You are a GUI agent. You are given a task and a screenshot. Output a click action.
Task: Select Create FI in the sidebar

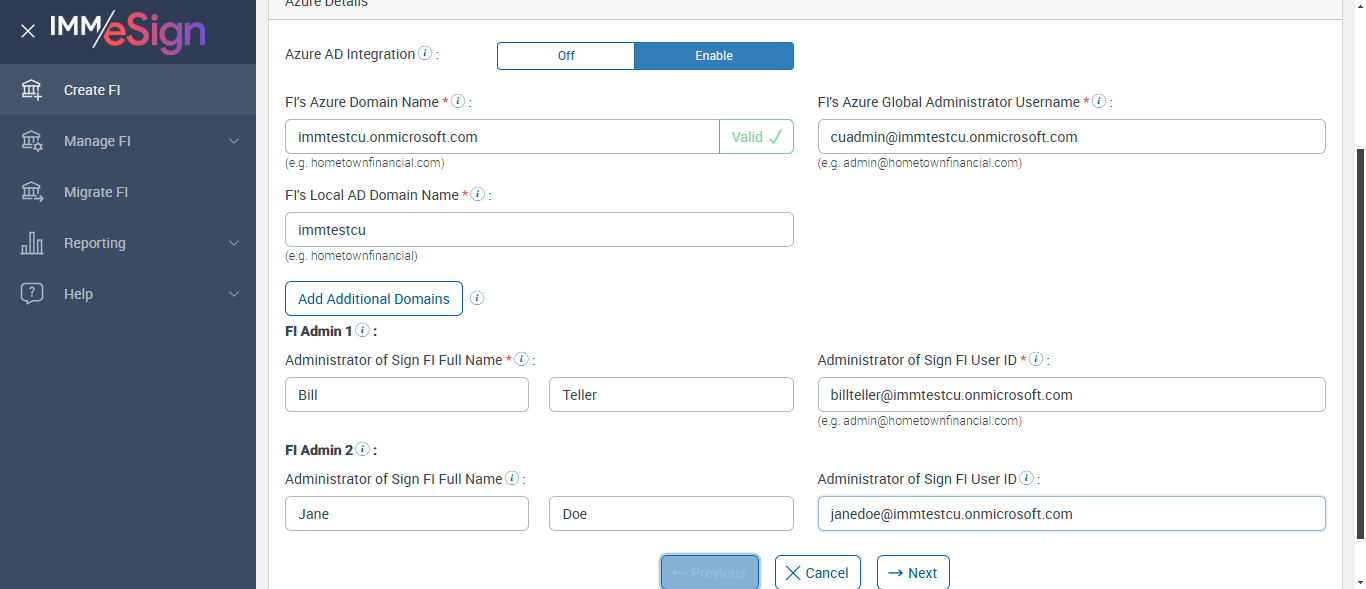[x=92, y=90]
